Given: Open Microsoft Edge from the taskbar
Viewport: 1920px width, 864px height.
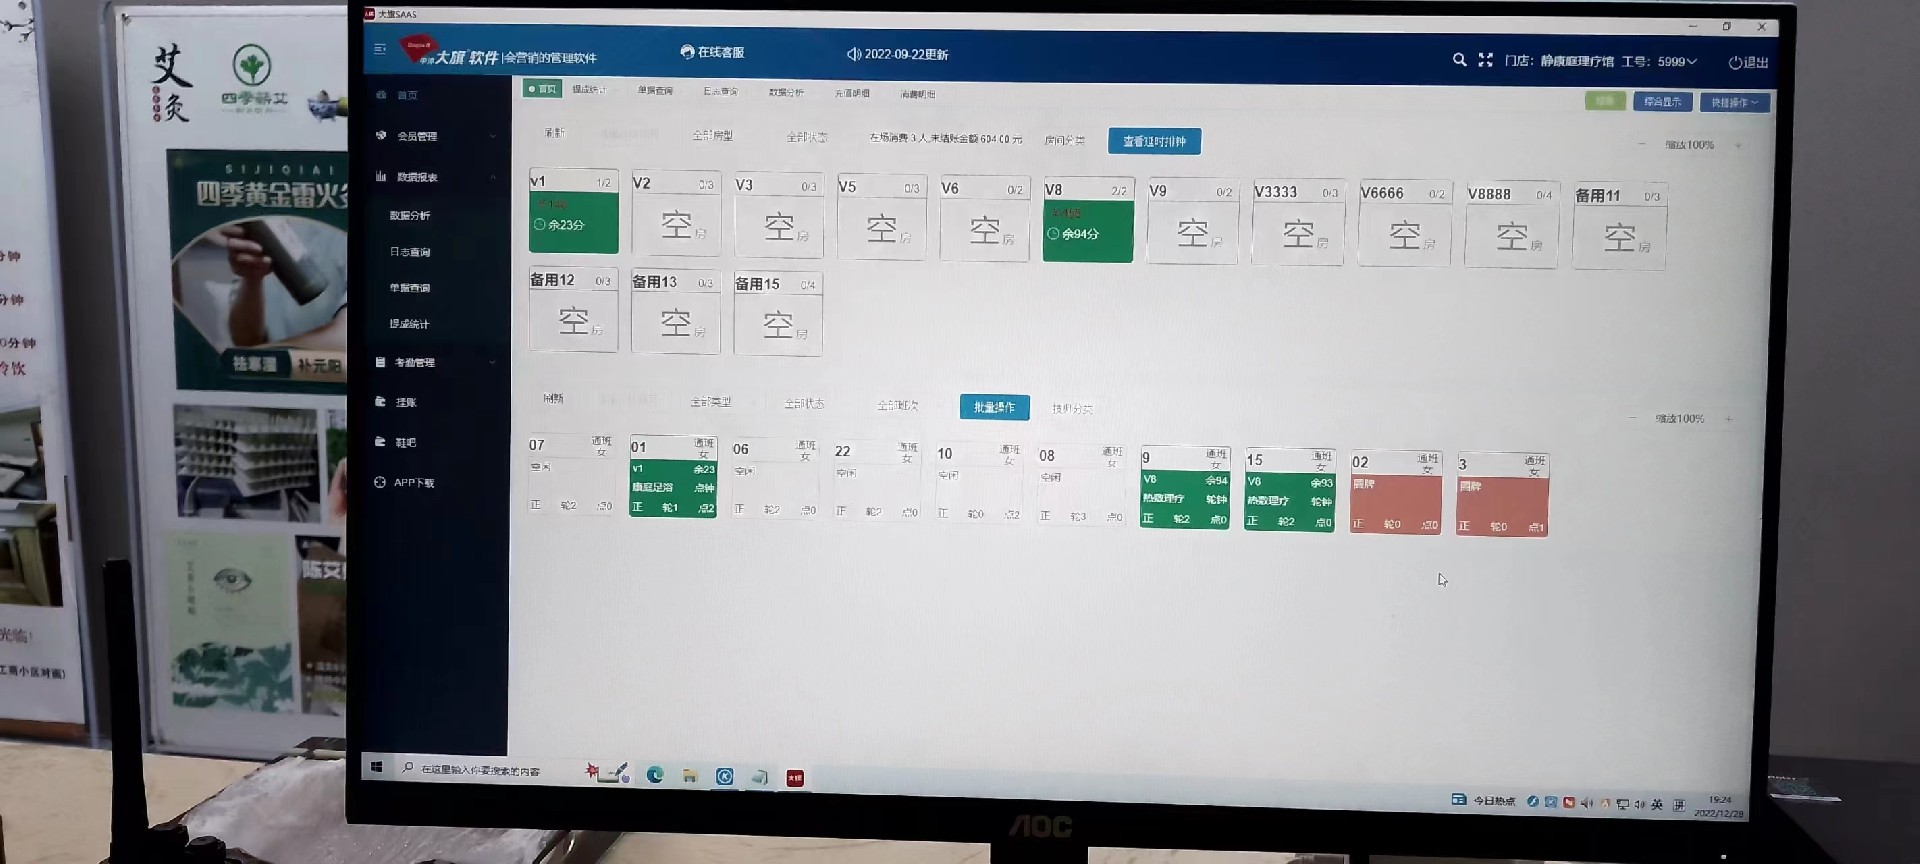Looking at the screenshot, I should [655, 775].
